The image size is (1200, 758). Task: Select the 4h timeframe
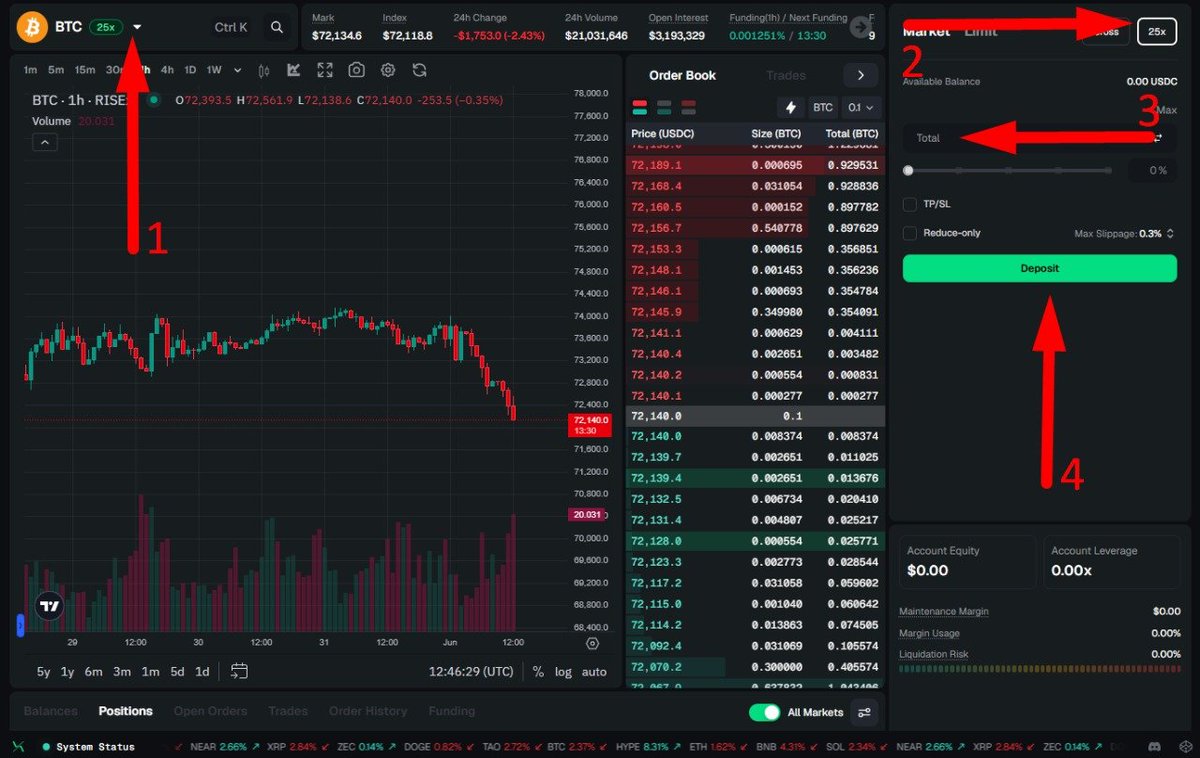[x=167, y=70]
